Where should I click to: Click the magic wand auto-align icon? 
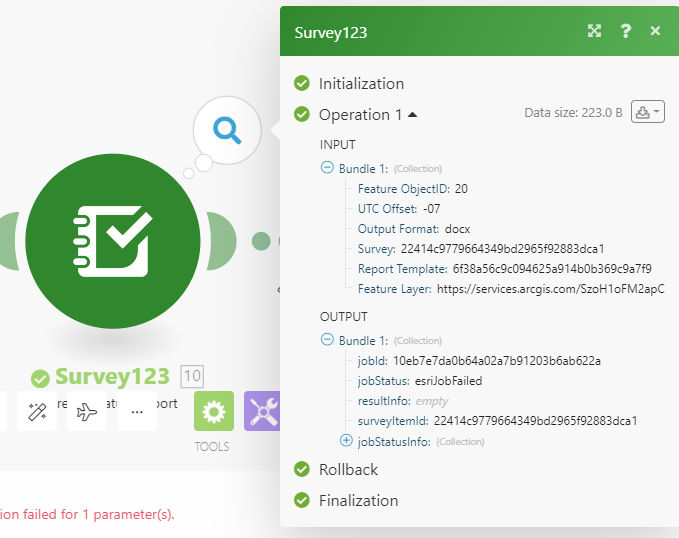click(x=37, y=411)
